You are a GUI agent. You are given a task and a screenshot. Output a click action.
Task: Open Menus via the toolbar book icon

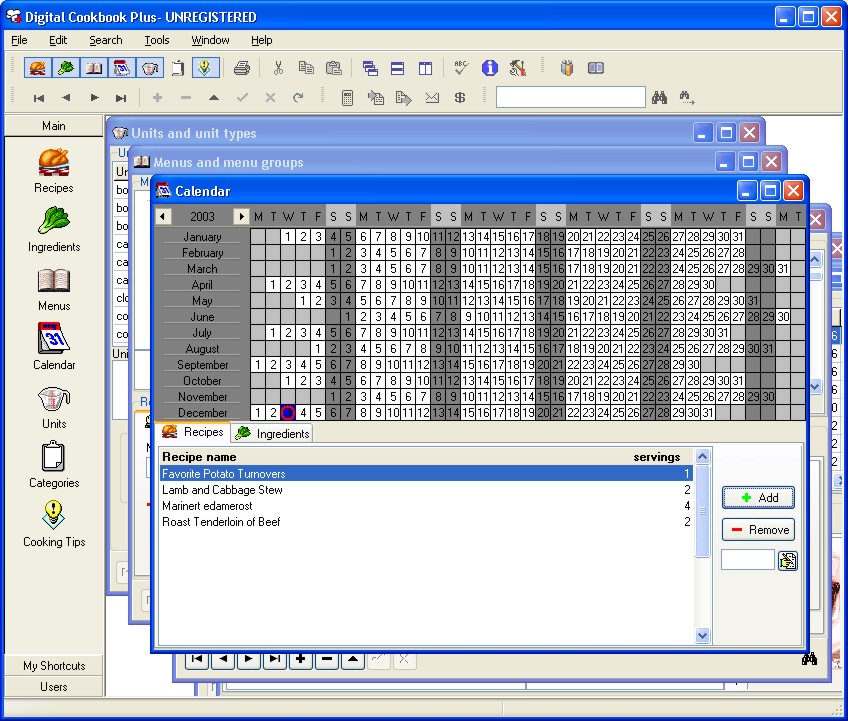94,68
